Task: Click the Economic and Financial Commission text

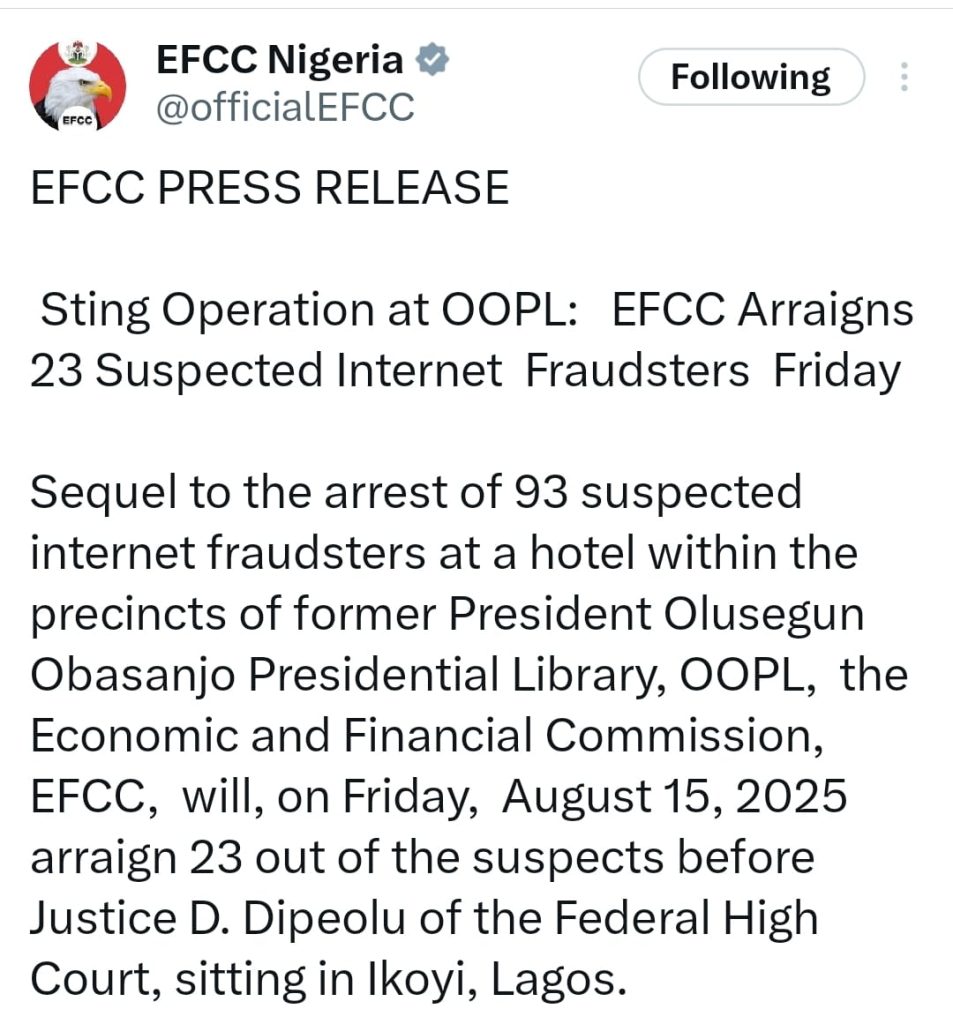Action: tap(427, 735)
